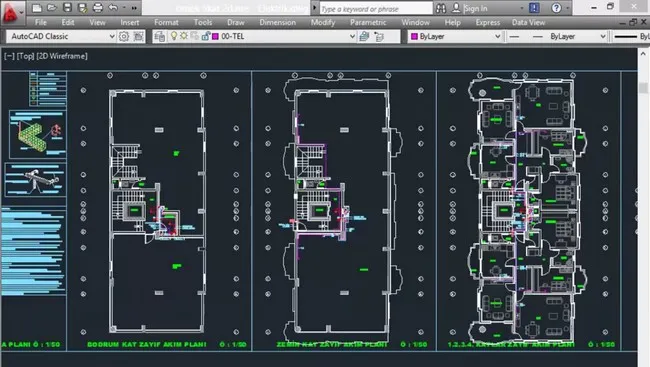Open the Format menu
The image size is (650, 367).
[x=166, y=22]
